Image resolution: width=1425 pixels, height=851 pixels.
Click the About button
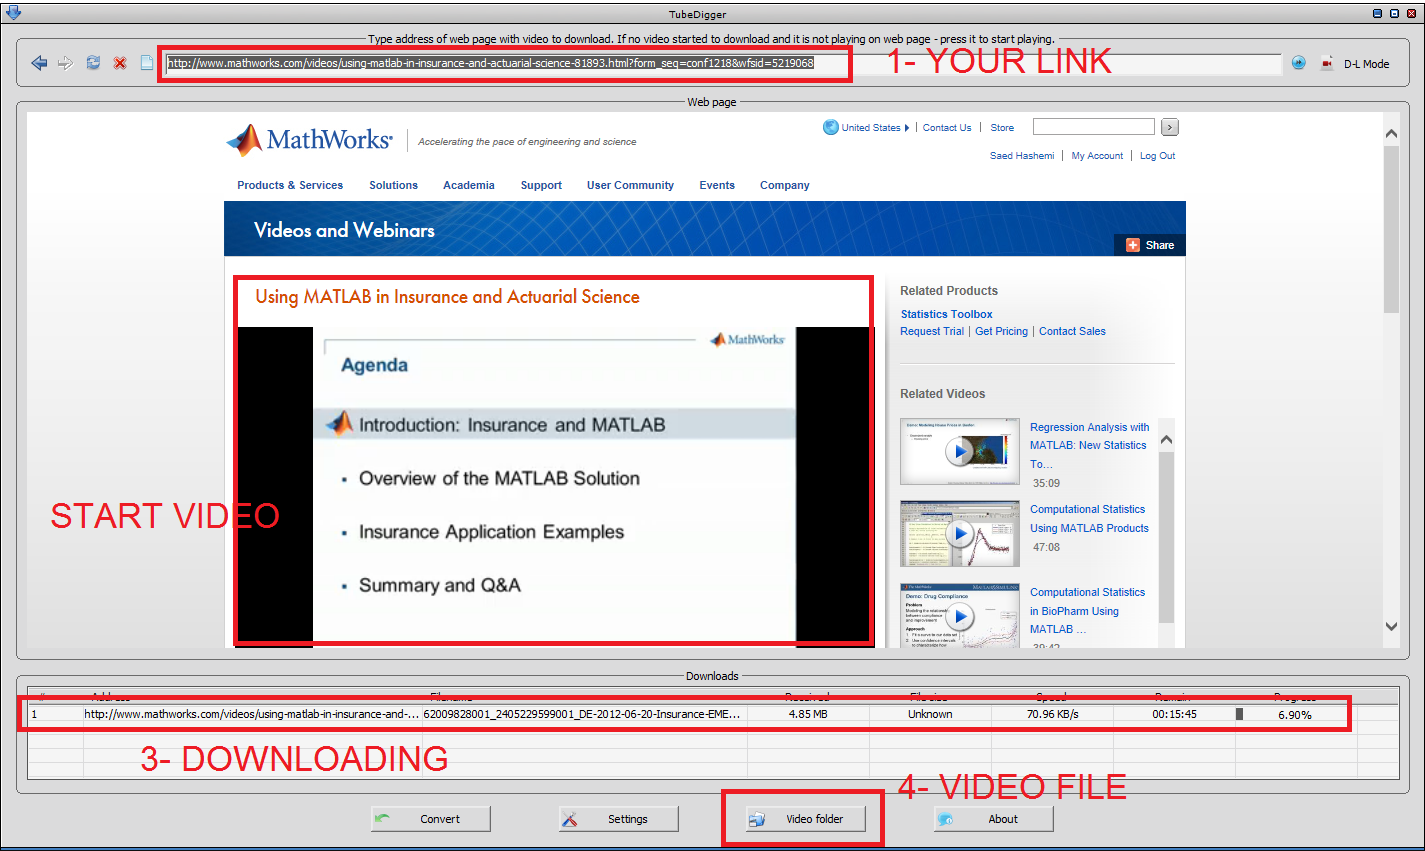(993, 819)
